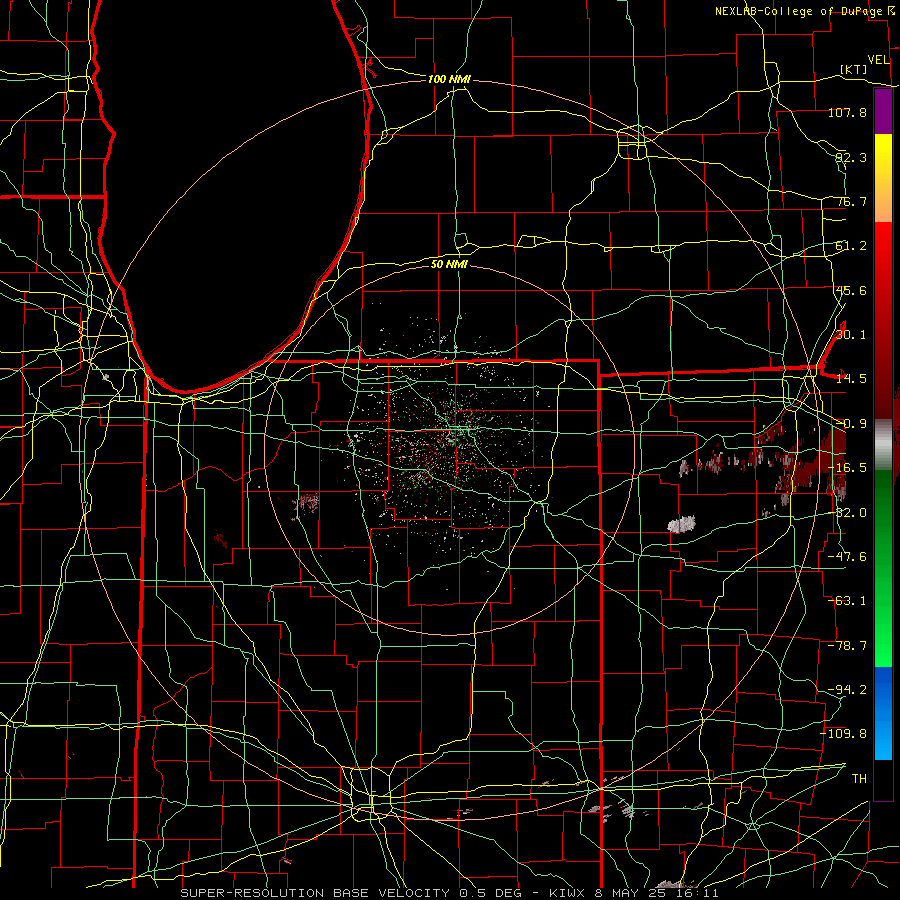The width and height of the screenshot is (900, 900).
Task: Click the Super-Resolution Base Velocity caption
Action: click(449, 893)
